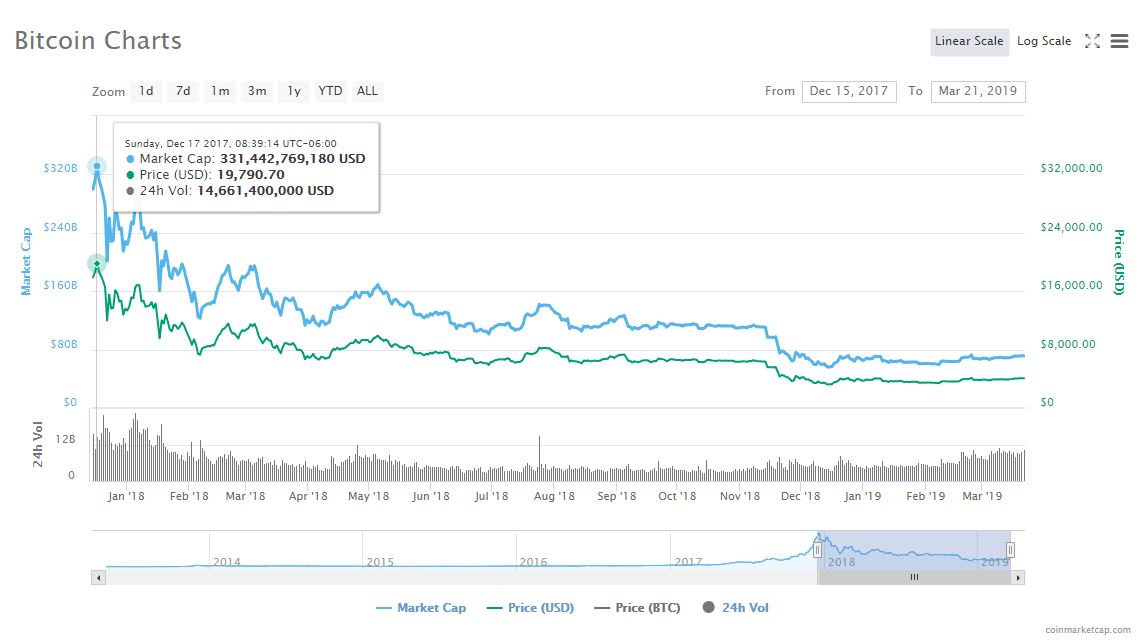Set zoom range to 1m
This screenshot has height=643, width=1147.
click(x=219, y=91)
